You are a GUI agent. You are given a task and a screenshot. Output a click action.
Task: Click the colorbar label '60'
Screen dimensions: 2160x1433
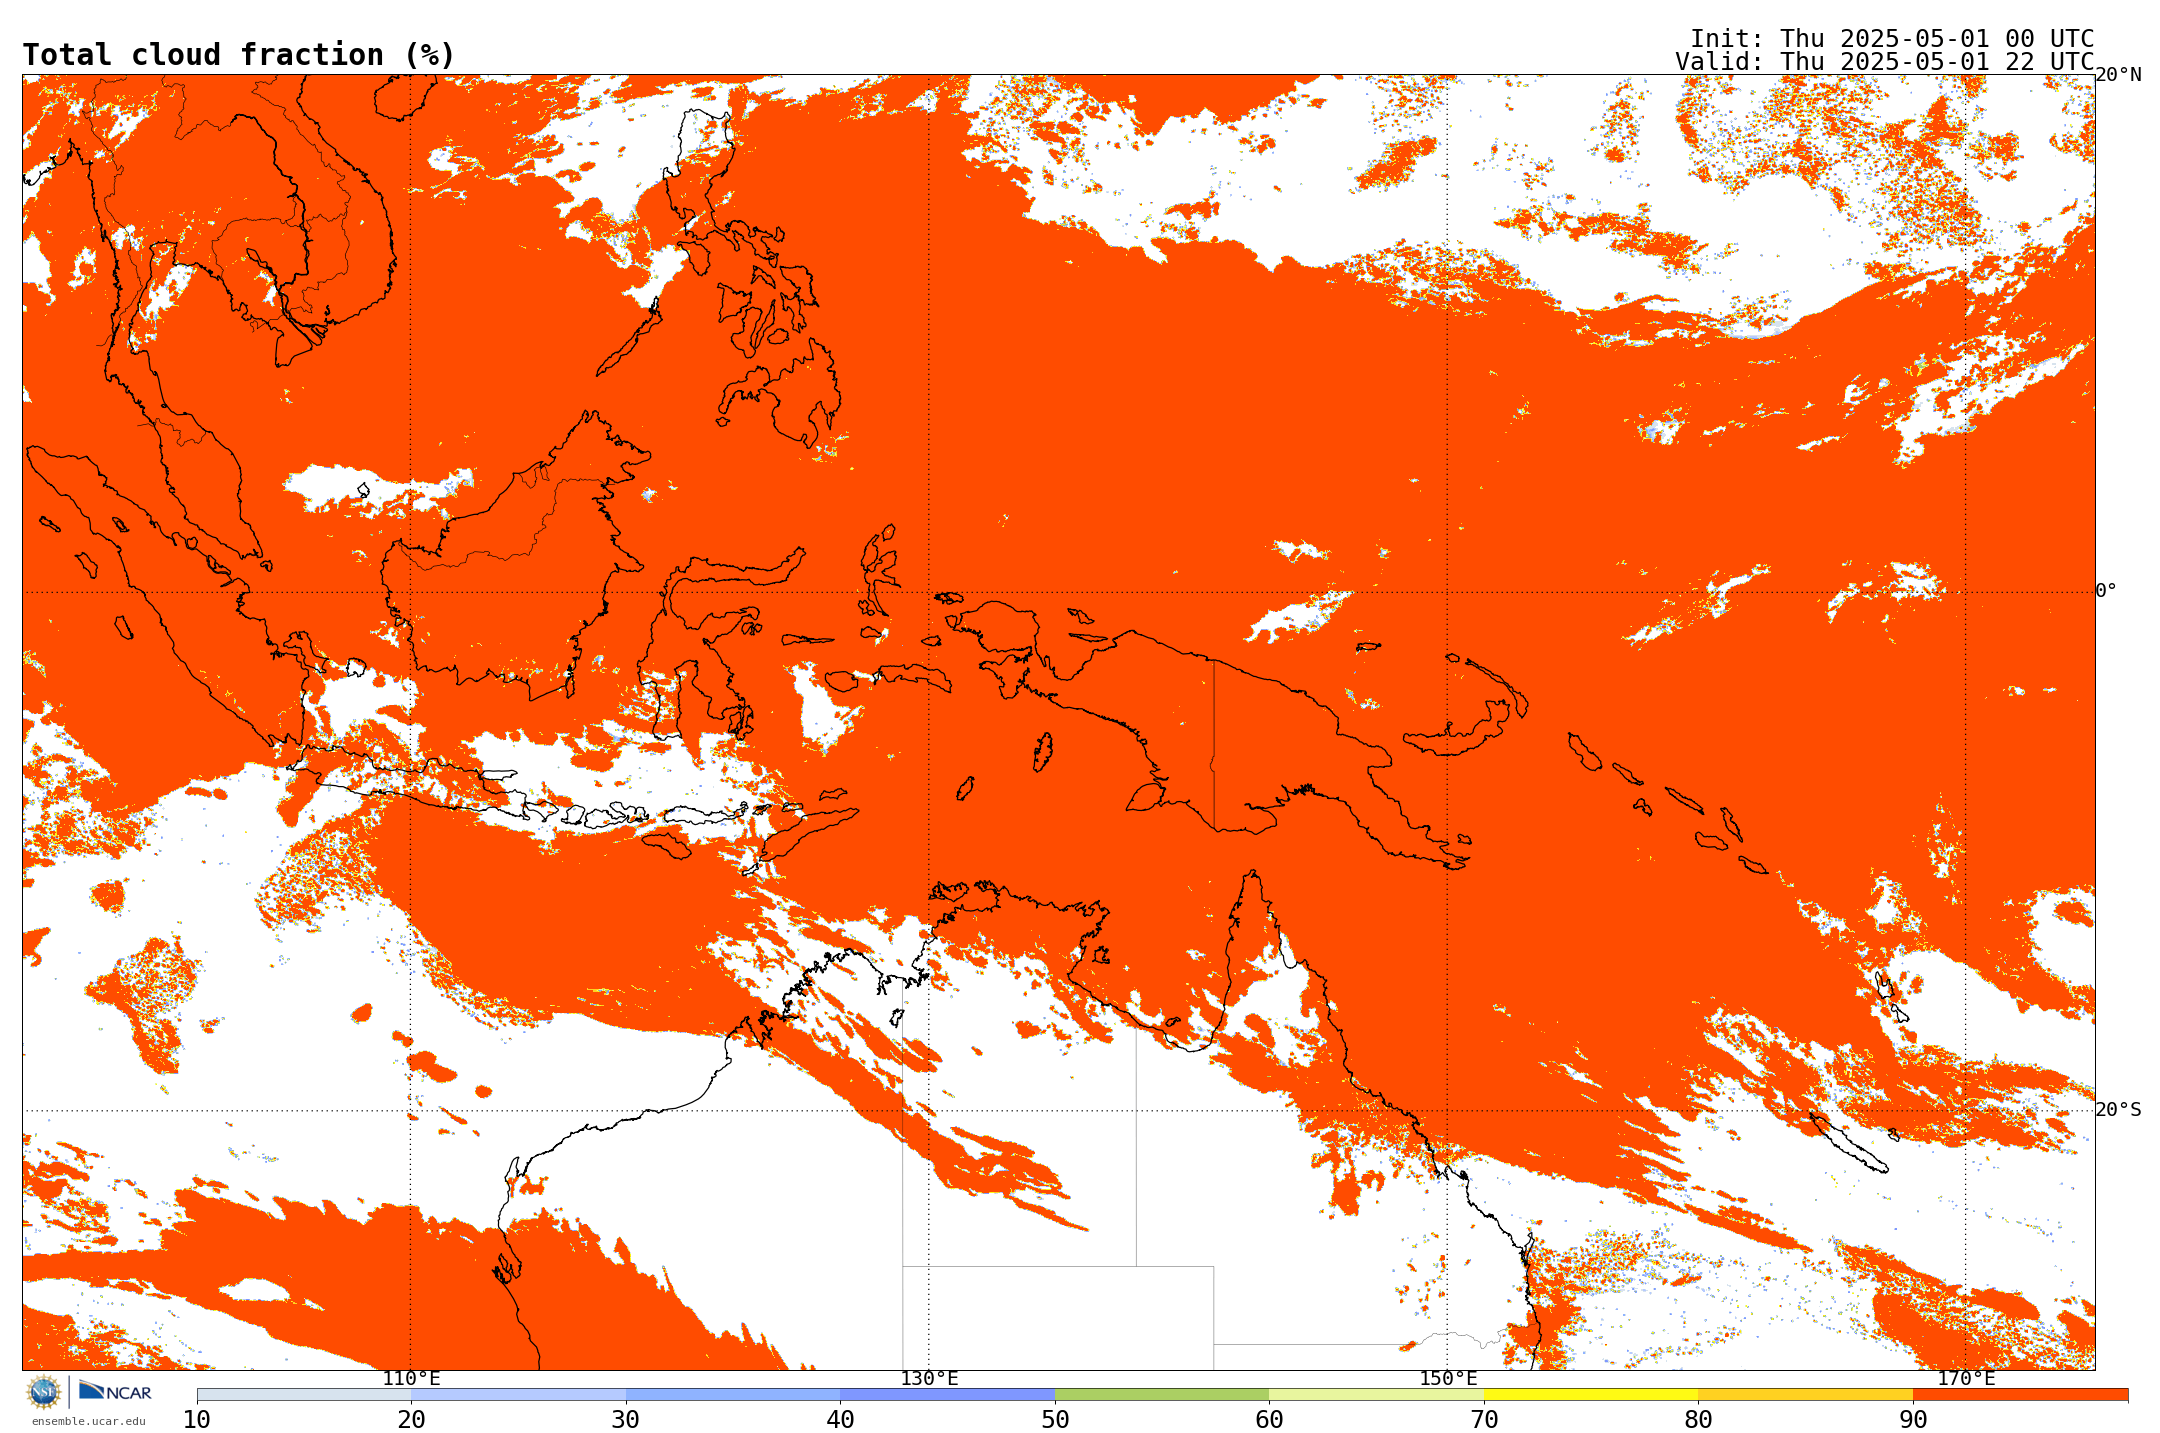(x=1269, y=1419)
